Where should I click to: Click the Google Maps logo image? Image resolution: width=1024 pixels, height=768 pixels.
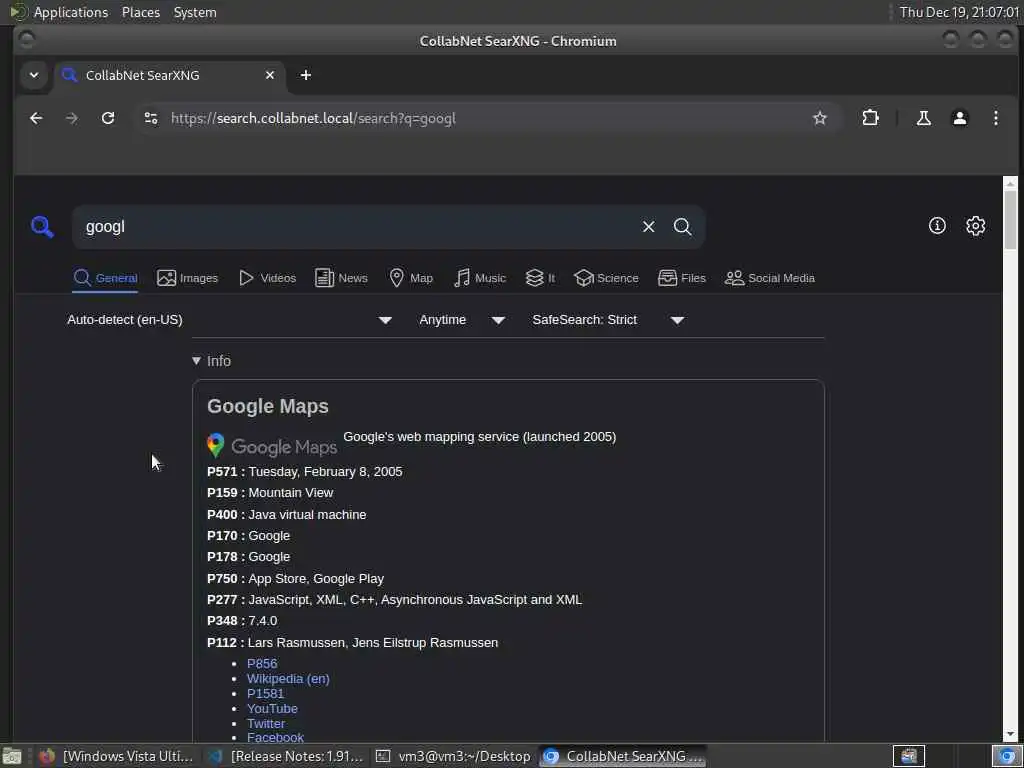click(x=272, y=446)
